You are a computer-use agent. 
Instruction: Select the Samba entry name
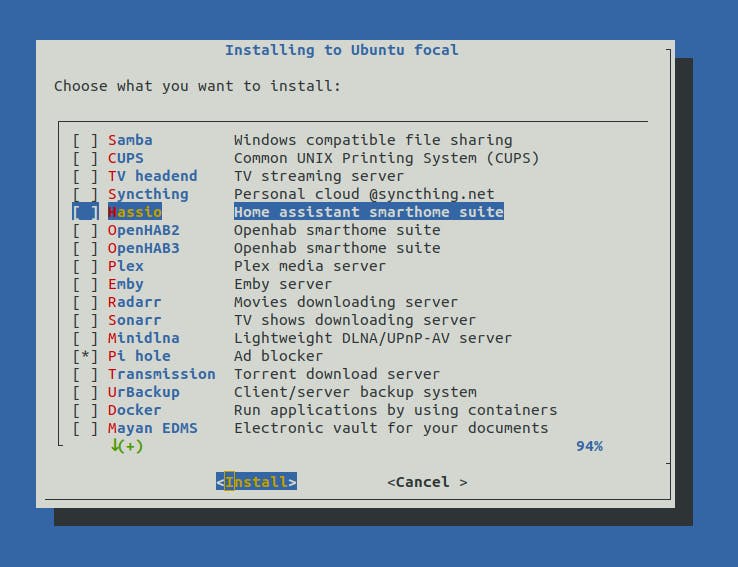click(x=130, y=140)
